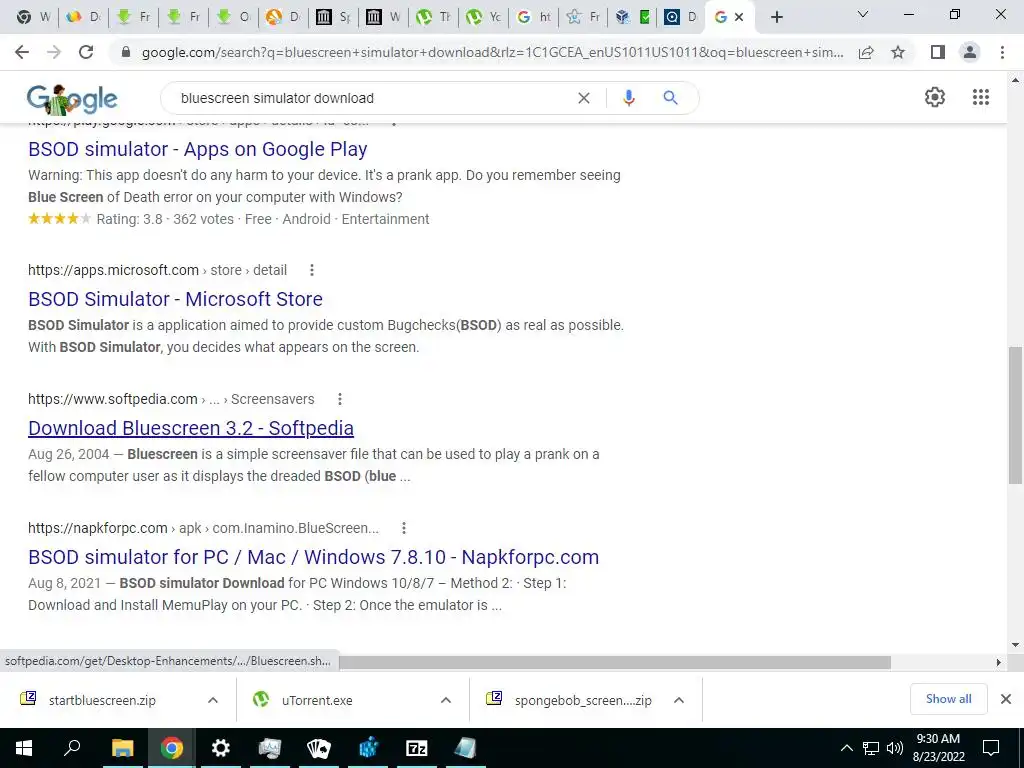Viewport: 1024px width, 768px height.
Task: Click the scroll-down arrow of page scrollbar
Action: 1015,645
